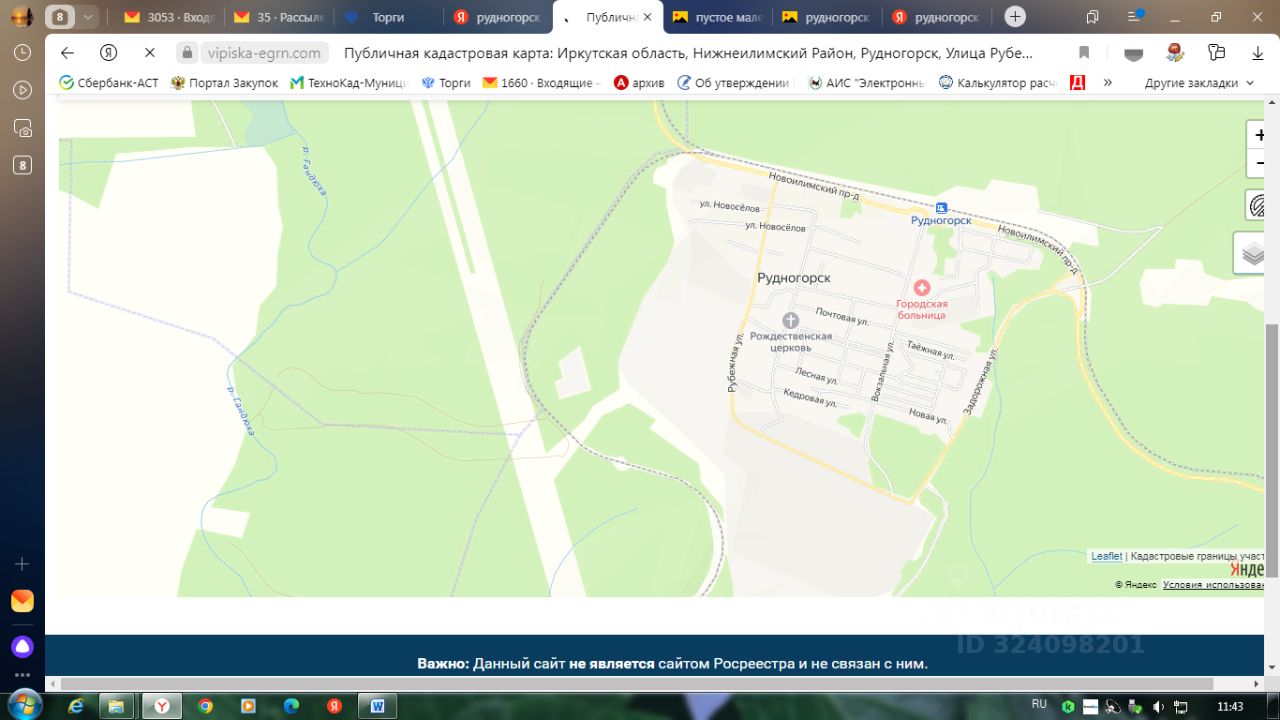This screenshot has height=720, width=1280.
Task: Open the Yandex Mail sidebar icon
Action: tap(22, 601)
